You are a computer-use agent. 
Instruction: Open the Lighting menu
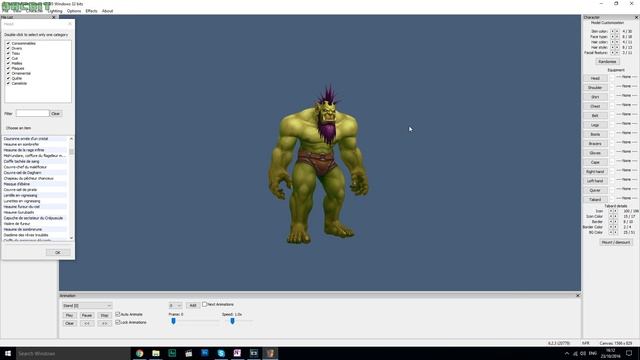coord(55,11)
